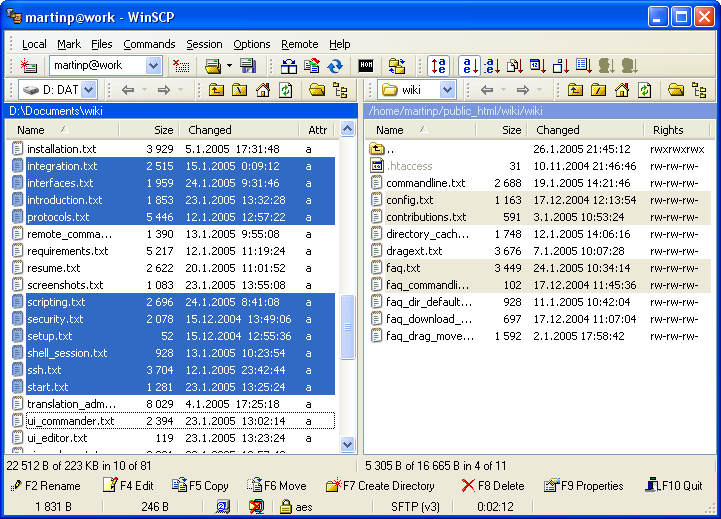Go to local root directory icon
The width and height of the screenshot is (721, 519).
click(x=239, y=90)
